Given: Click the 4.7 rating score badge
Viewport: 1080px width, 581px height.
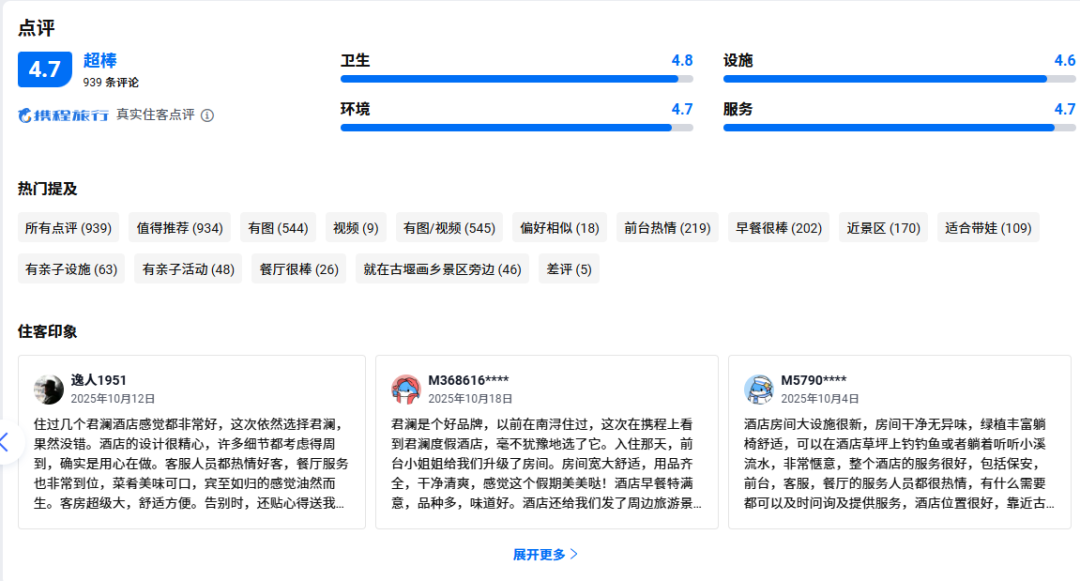Looking at the screenshot, I should (x=44, y=69).
